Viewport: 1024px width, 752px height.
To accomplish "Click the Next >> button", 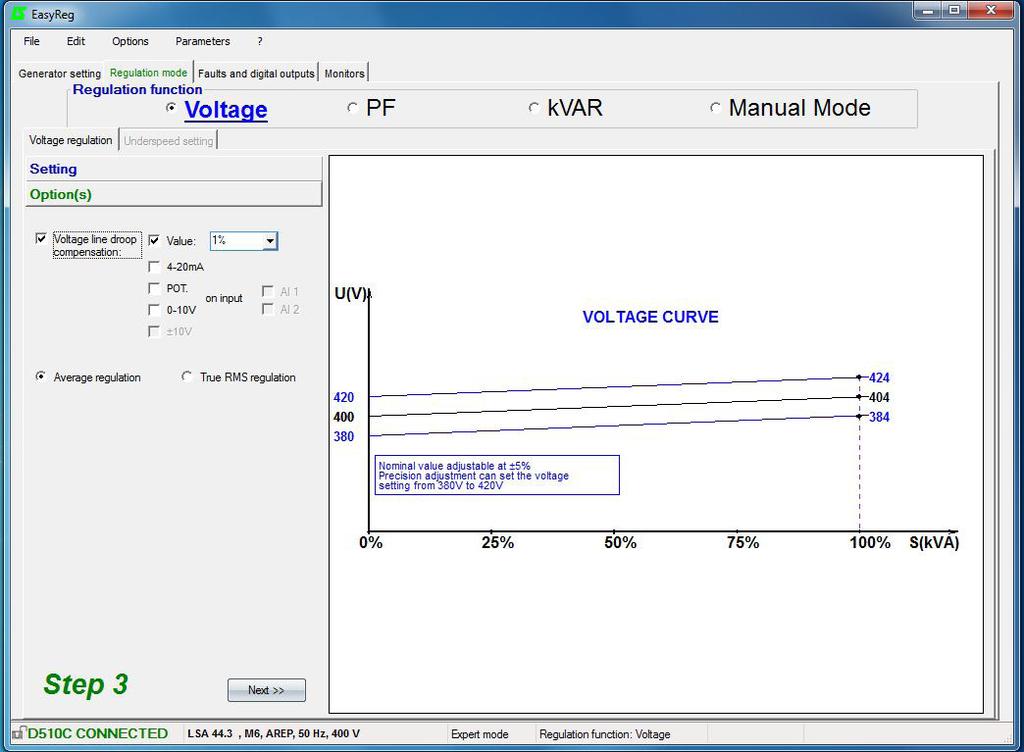I will point(266,690).
